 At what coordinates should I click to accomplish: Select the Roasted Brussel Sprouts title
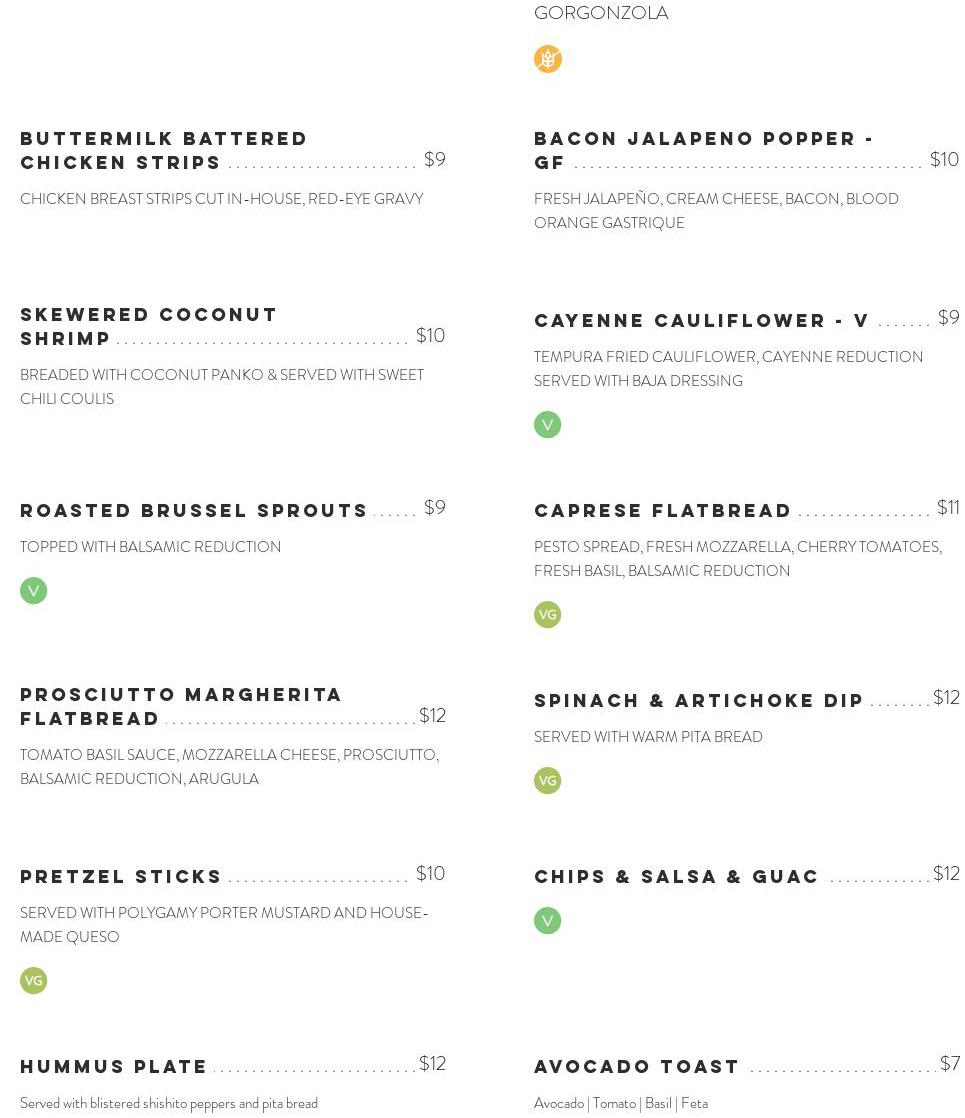pyautogui.click(x=194, y=511)
